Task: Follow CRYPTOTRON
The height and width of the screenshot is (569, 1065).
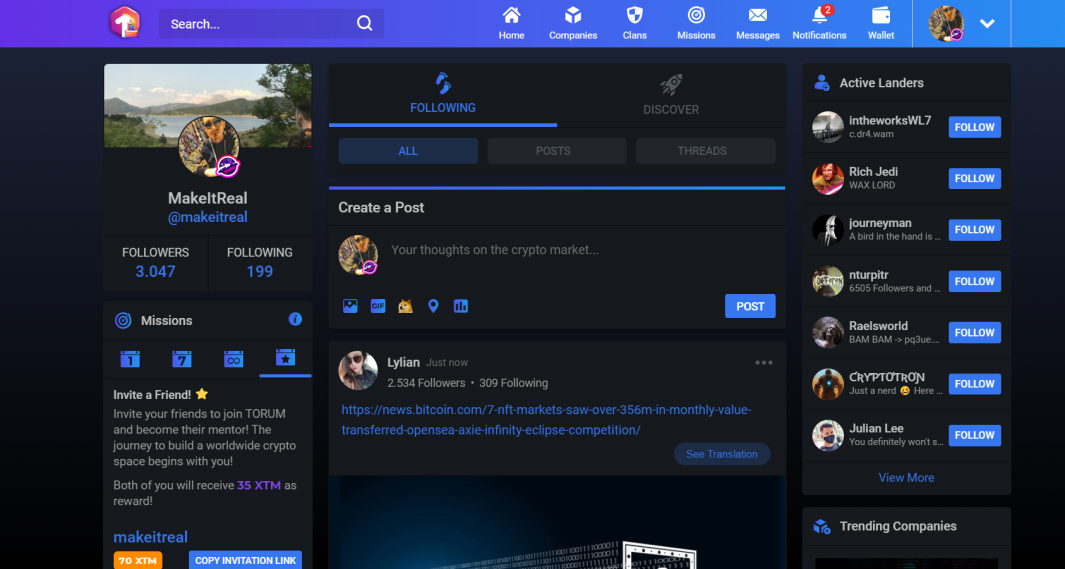Action: [974, 384]
